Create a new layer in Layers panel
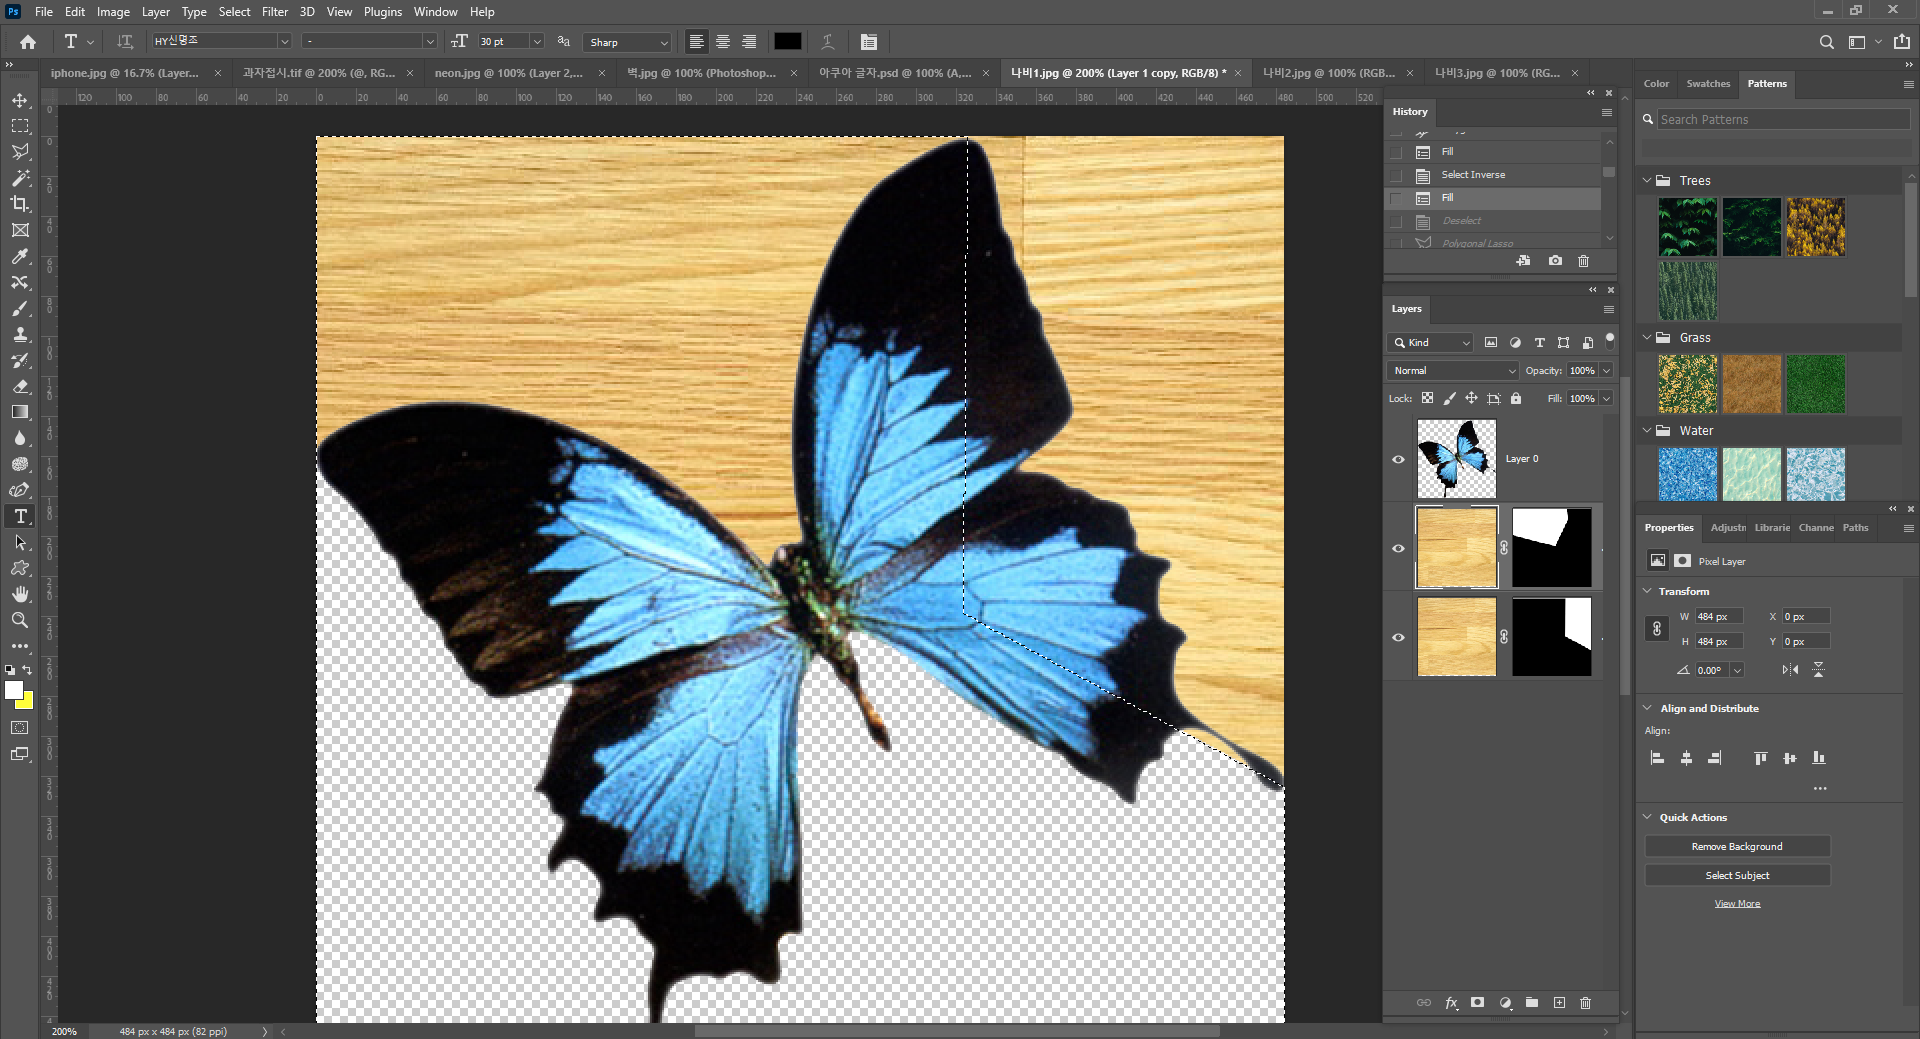The width and height of the screenshot is (1920, 1039). point(1559,1003)
